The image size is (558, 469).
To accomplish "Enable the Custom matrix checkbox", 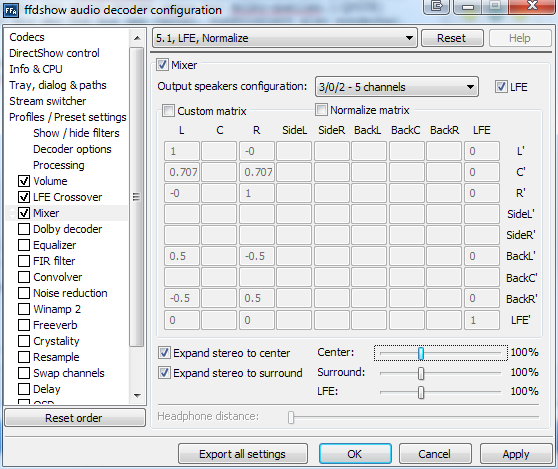I will (168, 111).
